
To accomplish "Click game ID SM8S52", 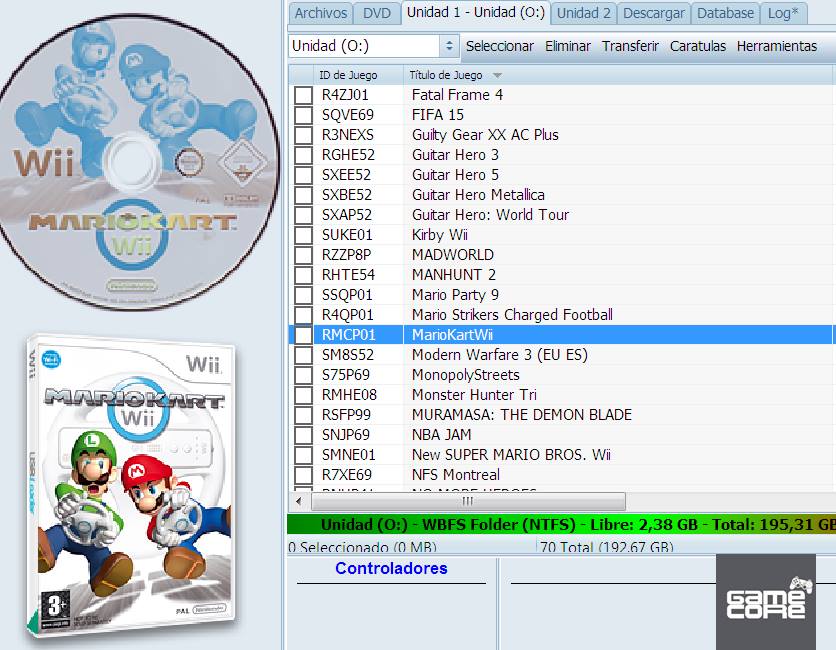I will (348, 355).
